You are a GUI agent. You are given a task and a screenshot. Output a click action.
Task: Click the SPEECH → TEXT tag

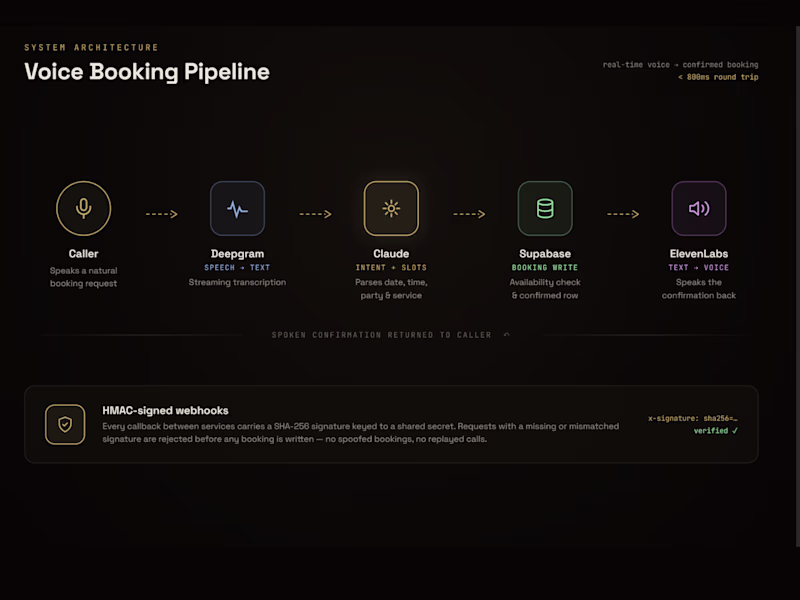pos(237,267)
